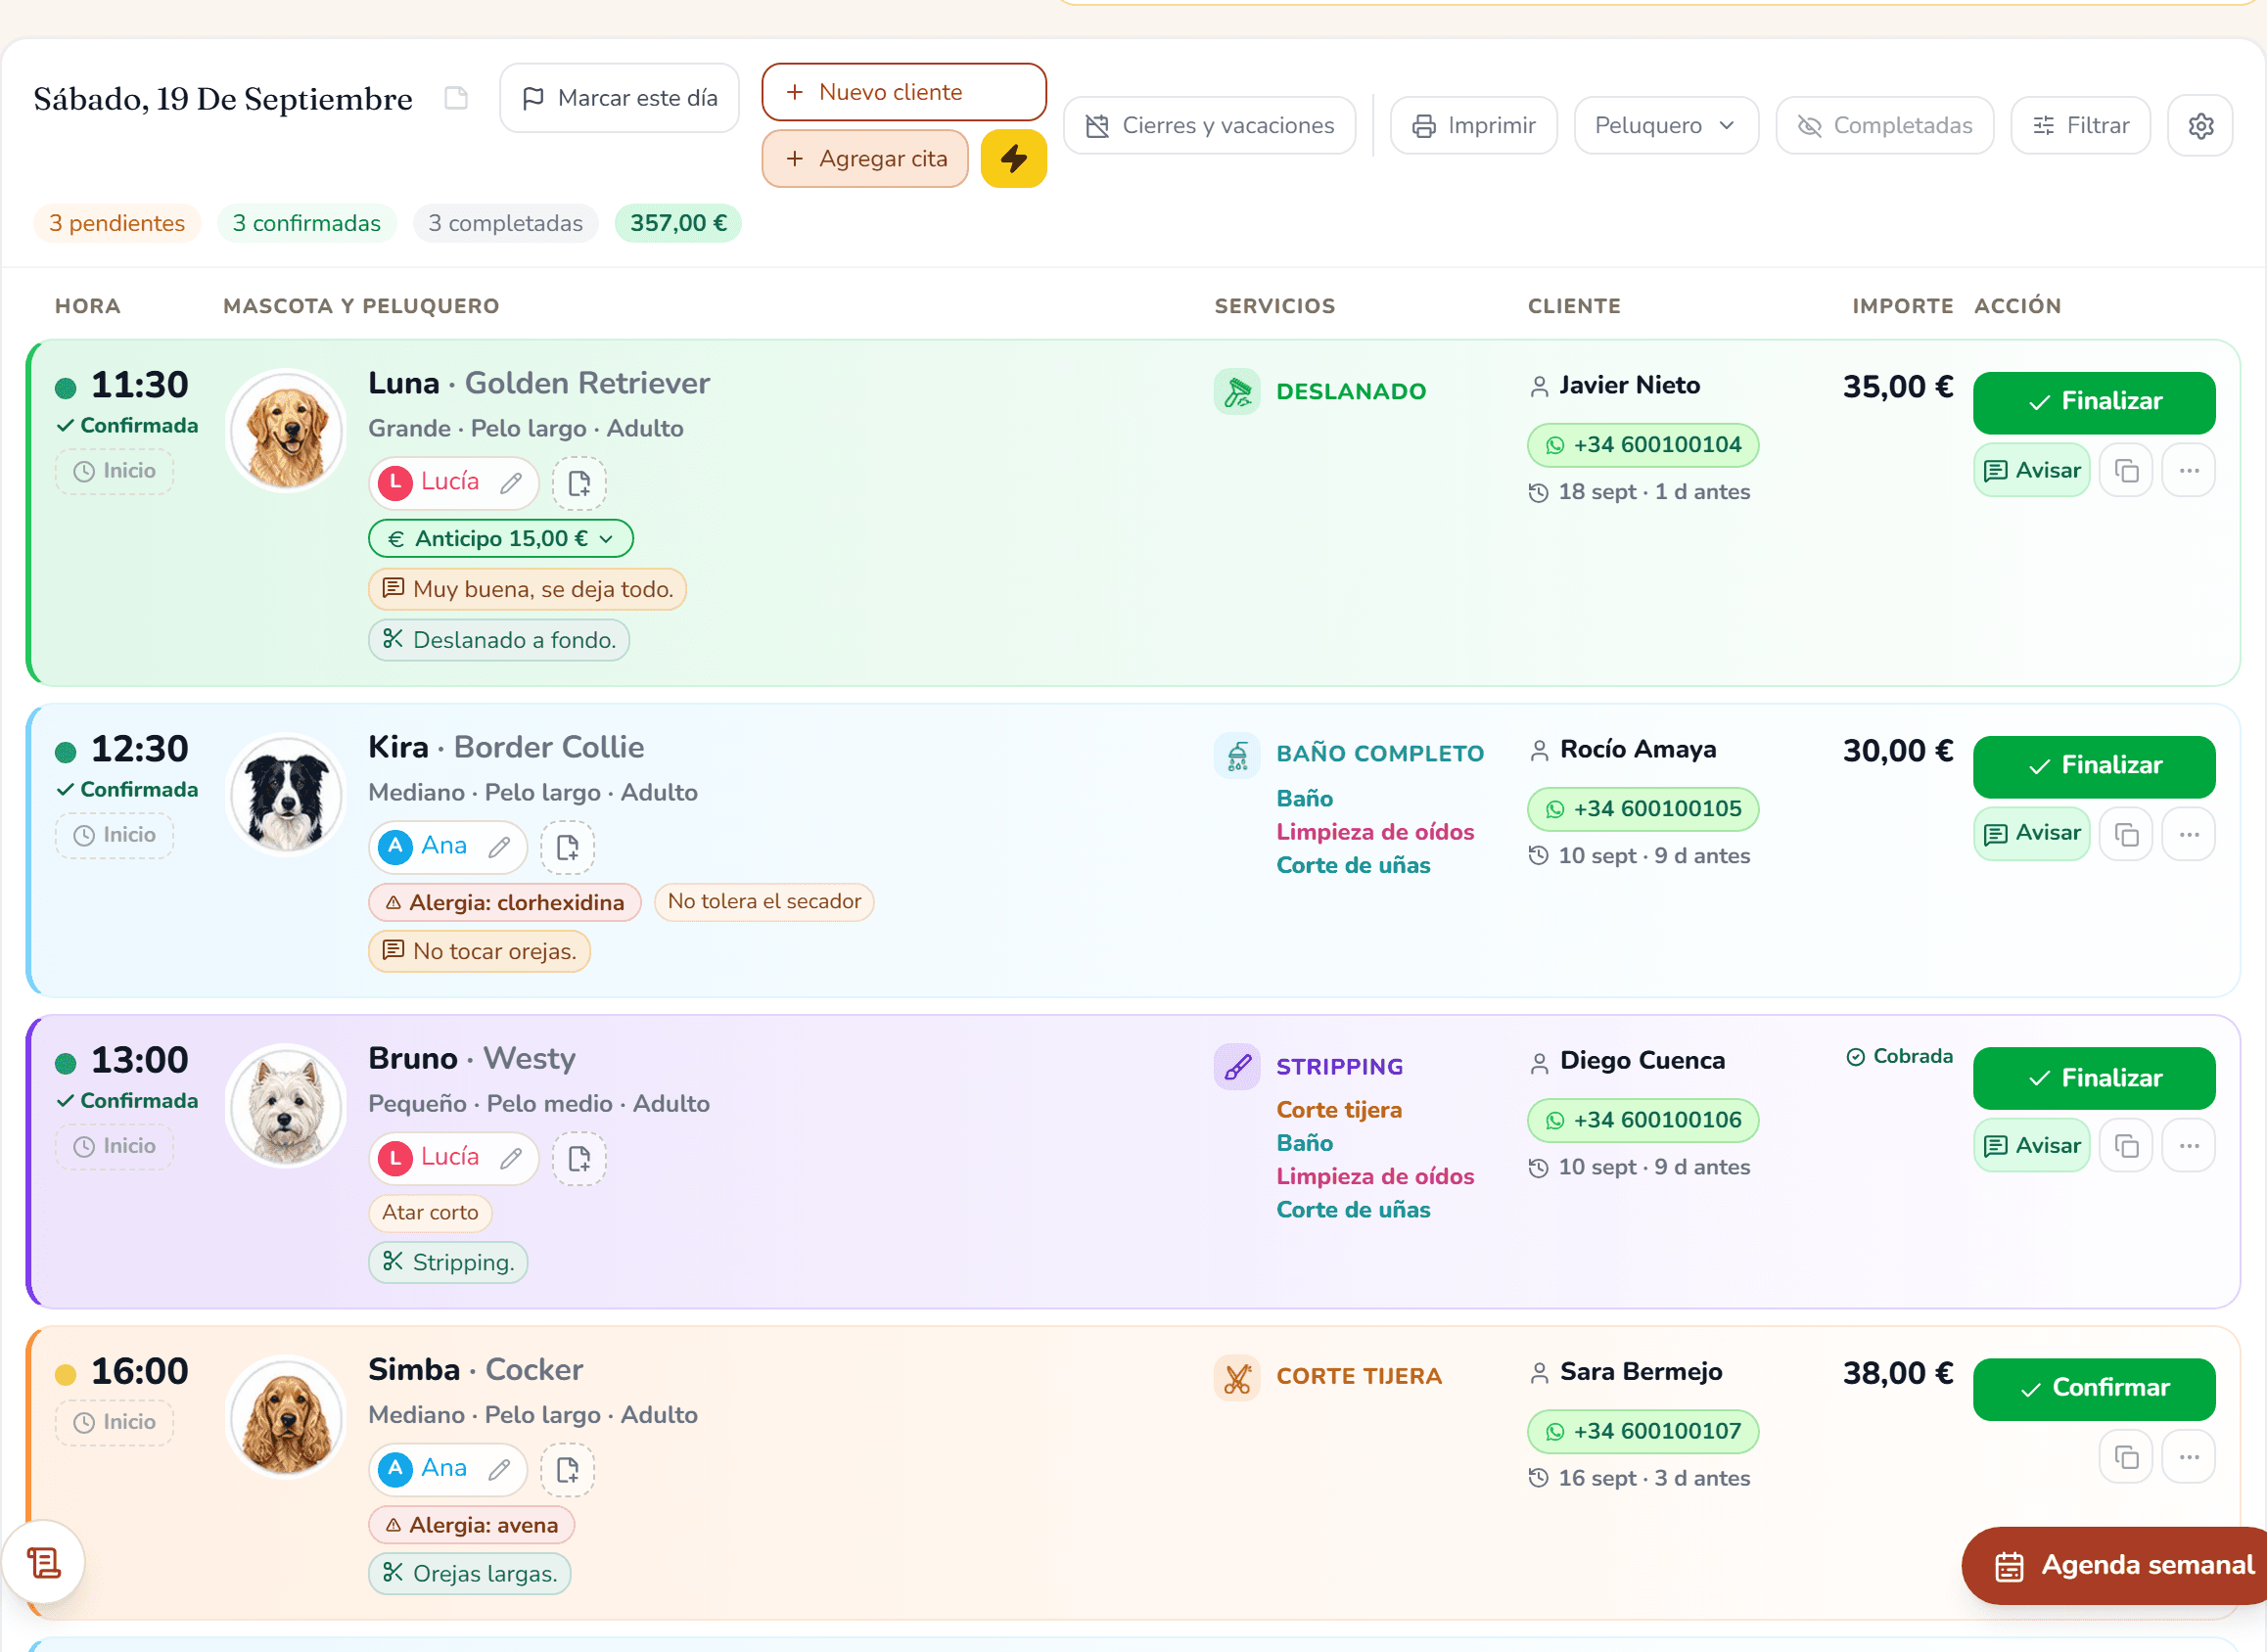Click the note icon beside the date
Image resolution: width=2267 pixels, height=1652 pixels.
click(456, 98)
